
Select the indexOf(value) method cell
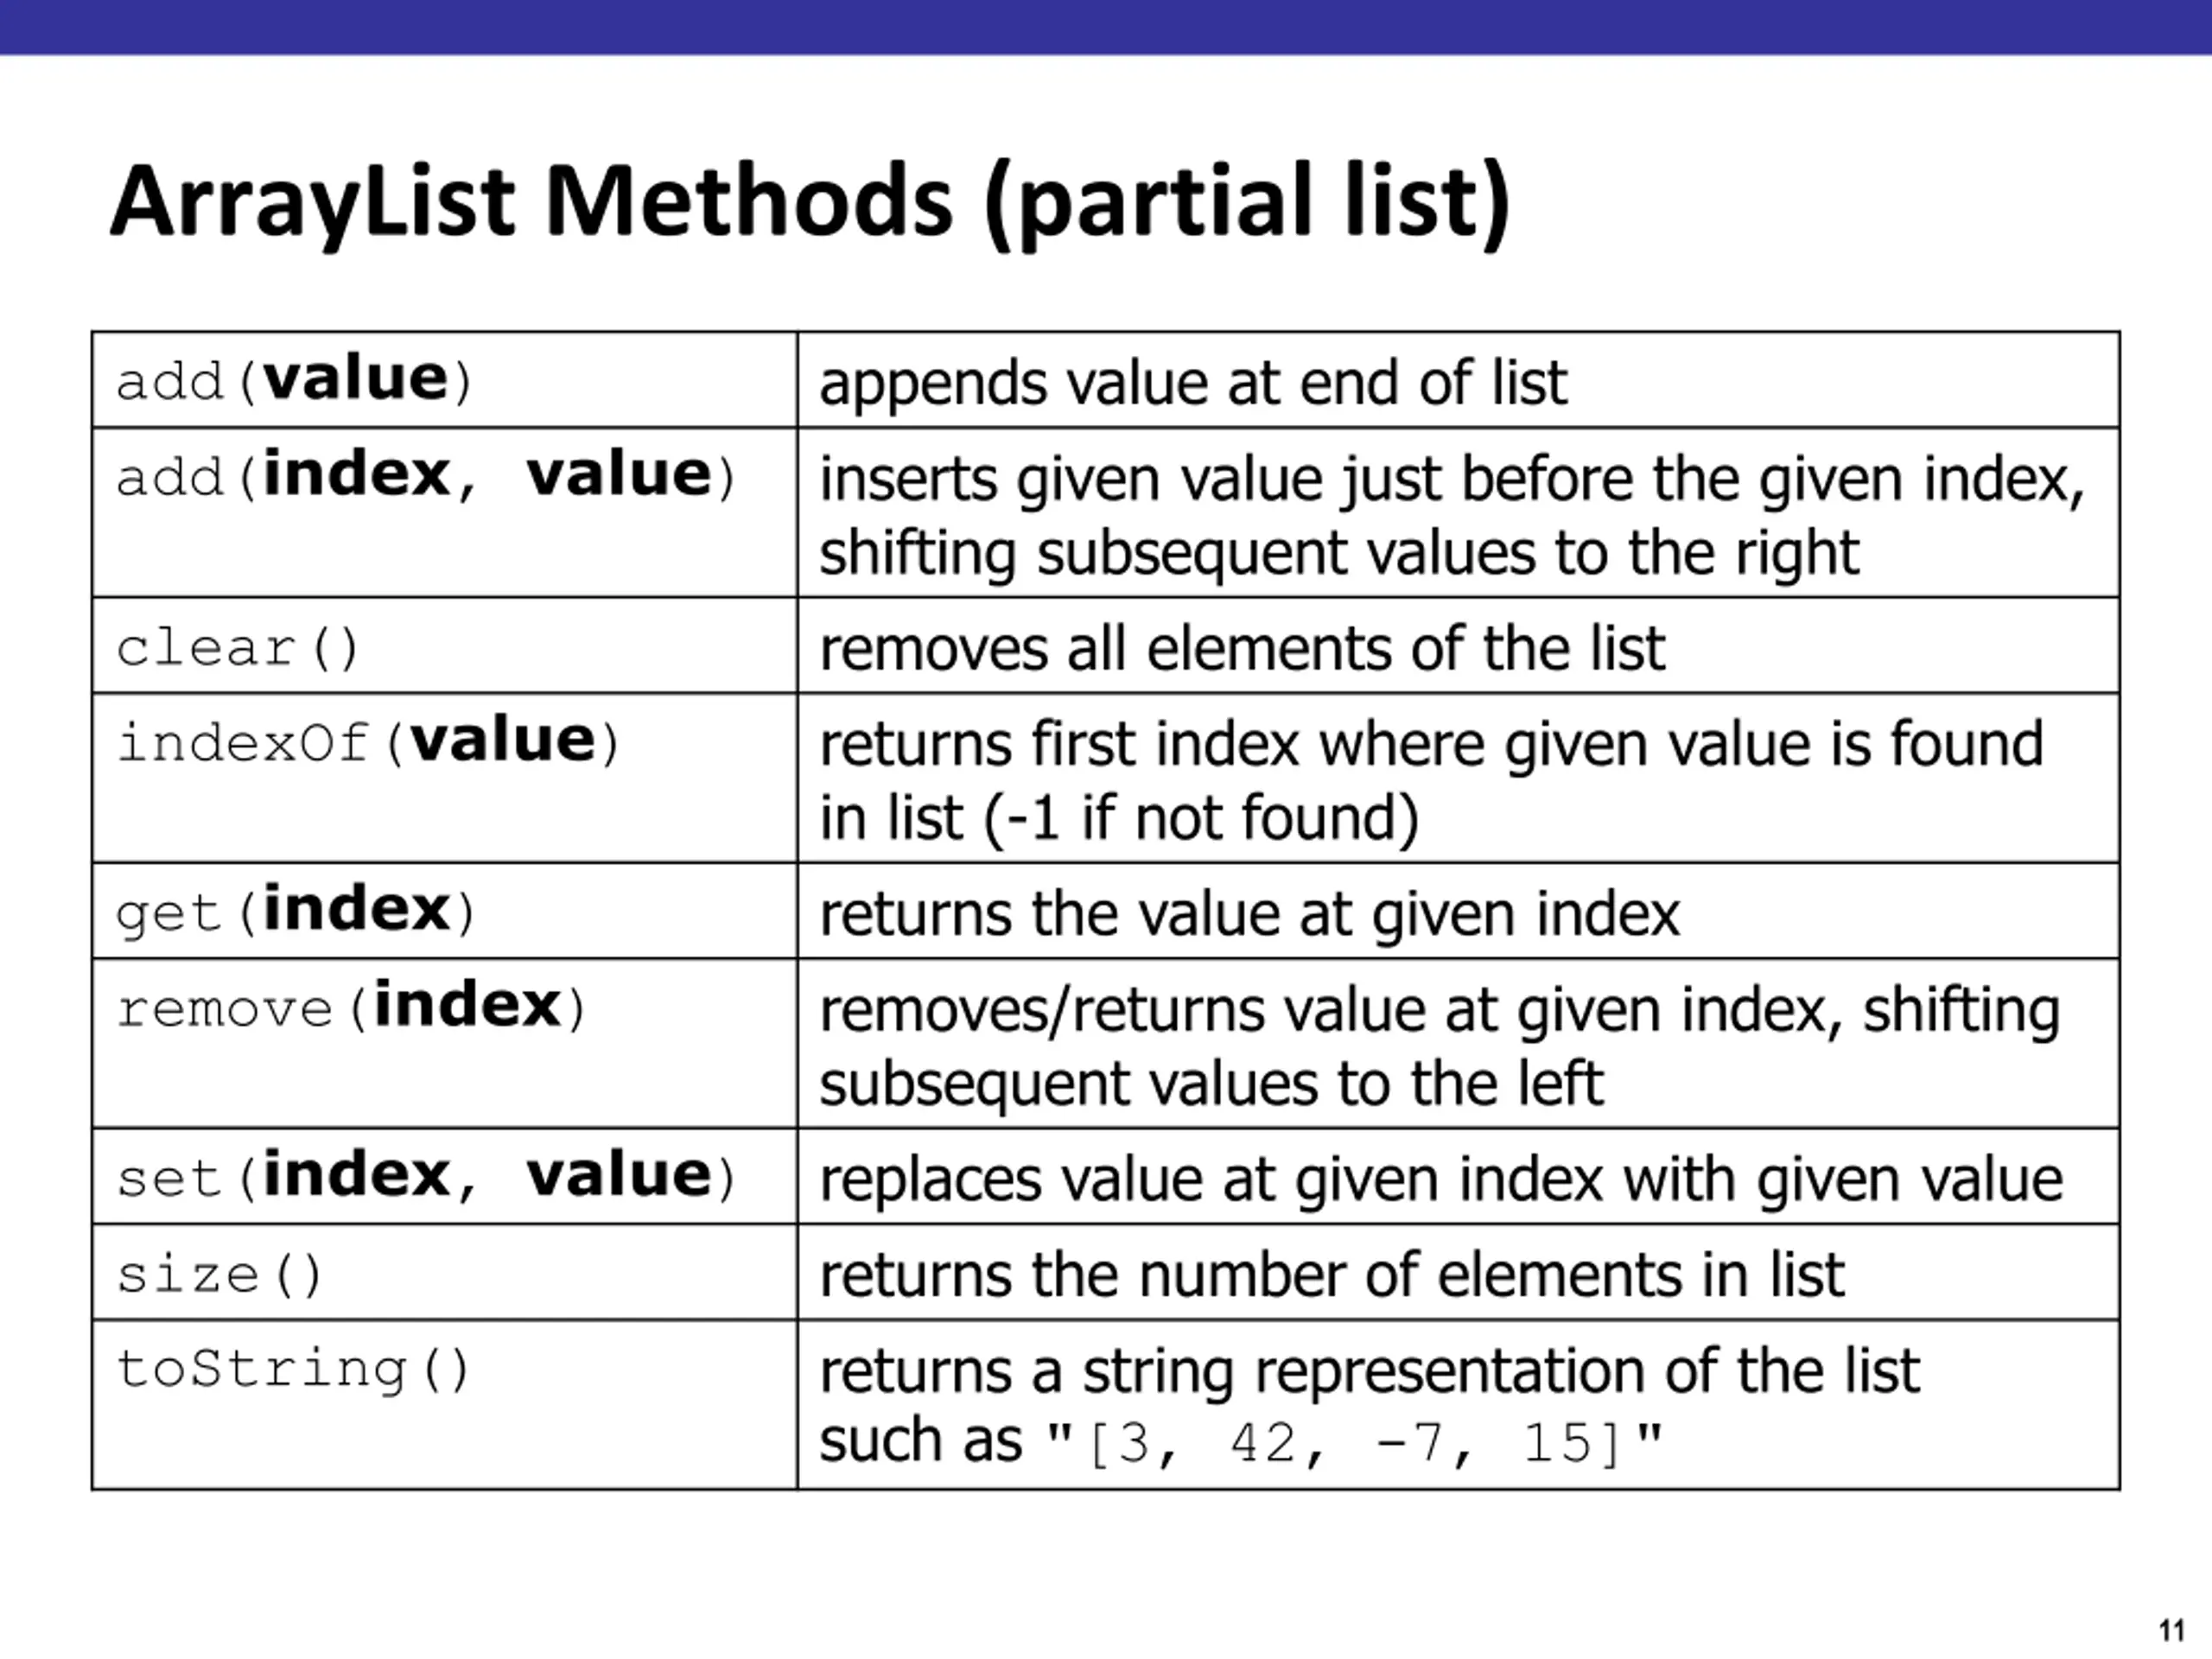click(x=368, y=743)
